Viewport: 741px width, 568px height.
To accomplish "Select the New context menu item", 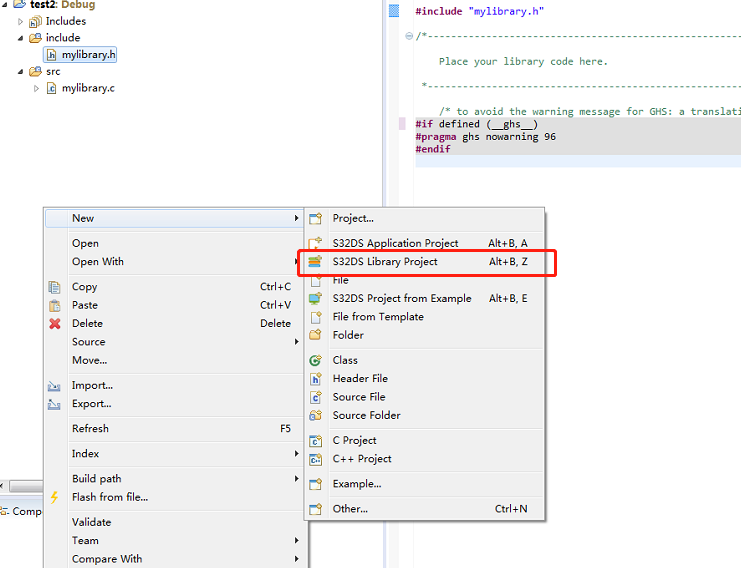I will 174,218.
